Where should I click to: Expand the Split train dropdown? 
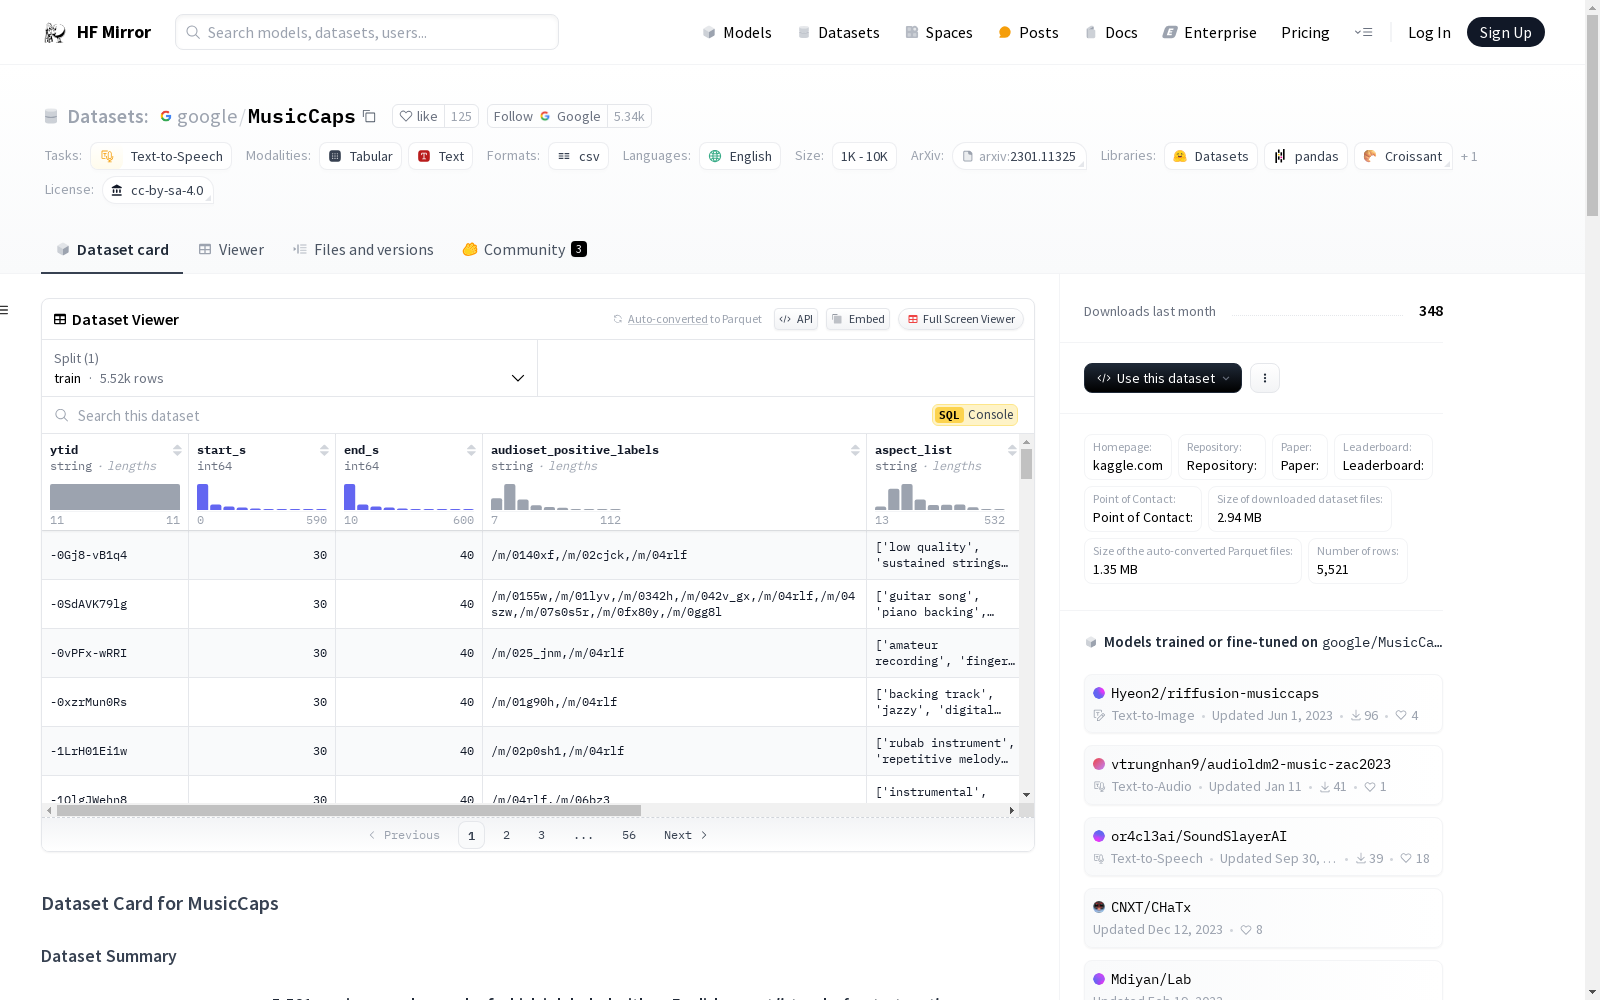click(x=289, y=368)
